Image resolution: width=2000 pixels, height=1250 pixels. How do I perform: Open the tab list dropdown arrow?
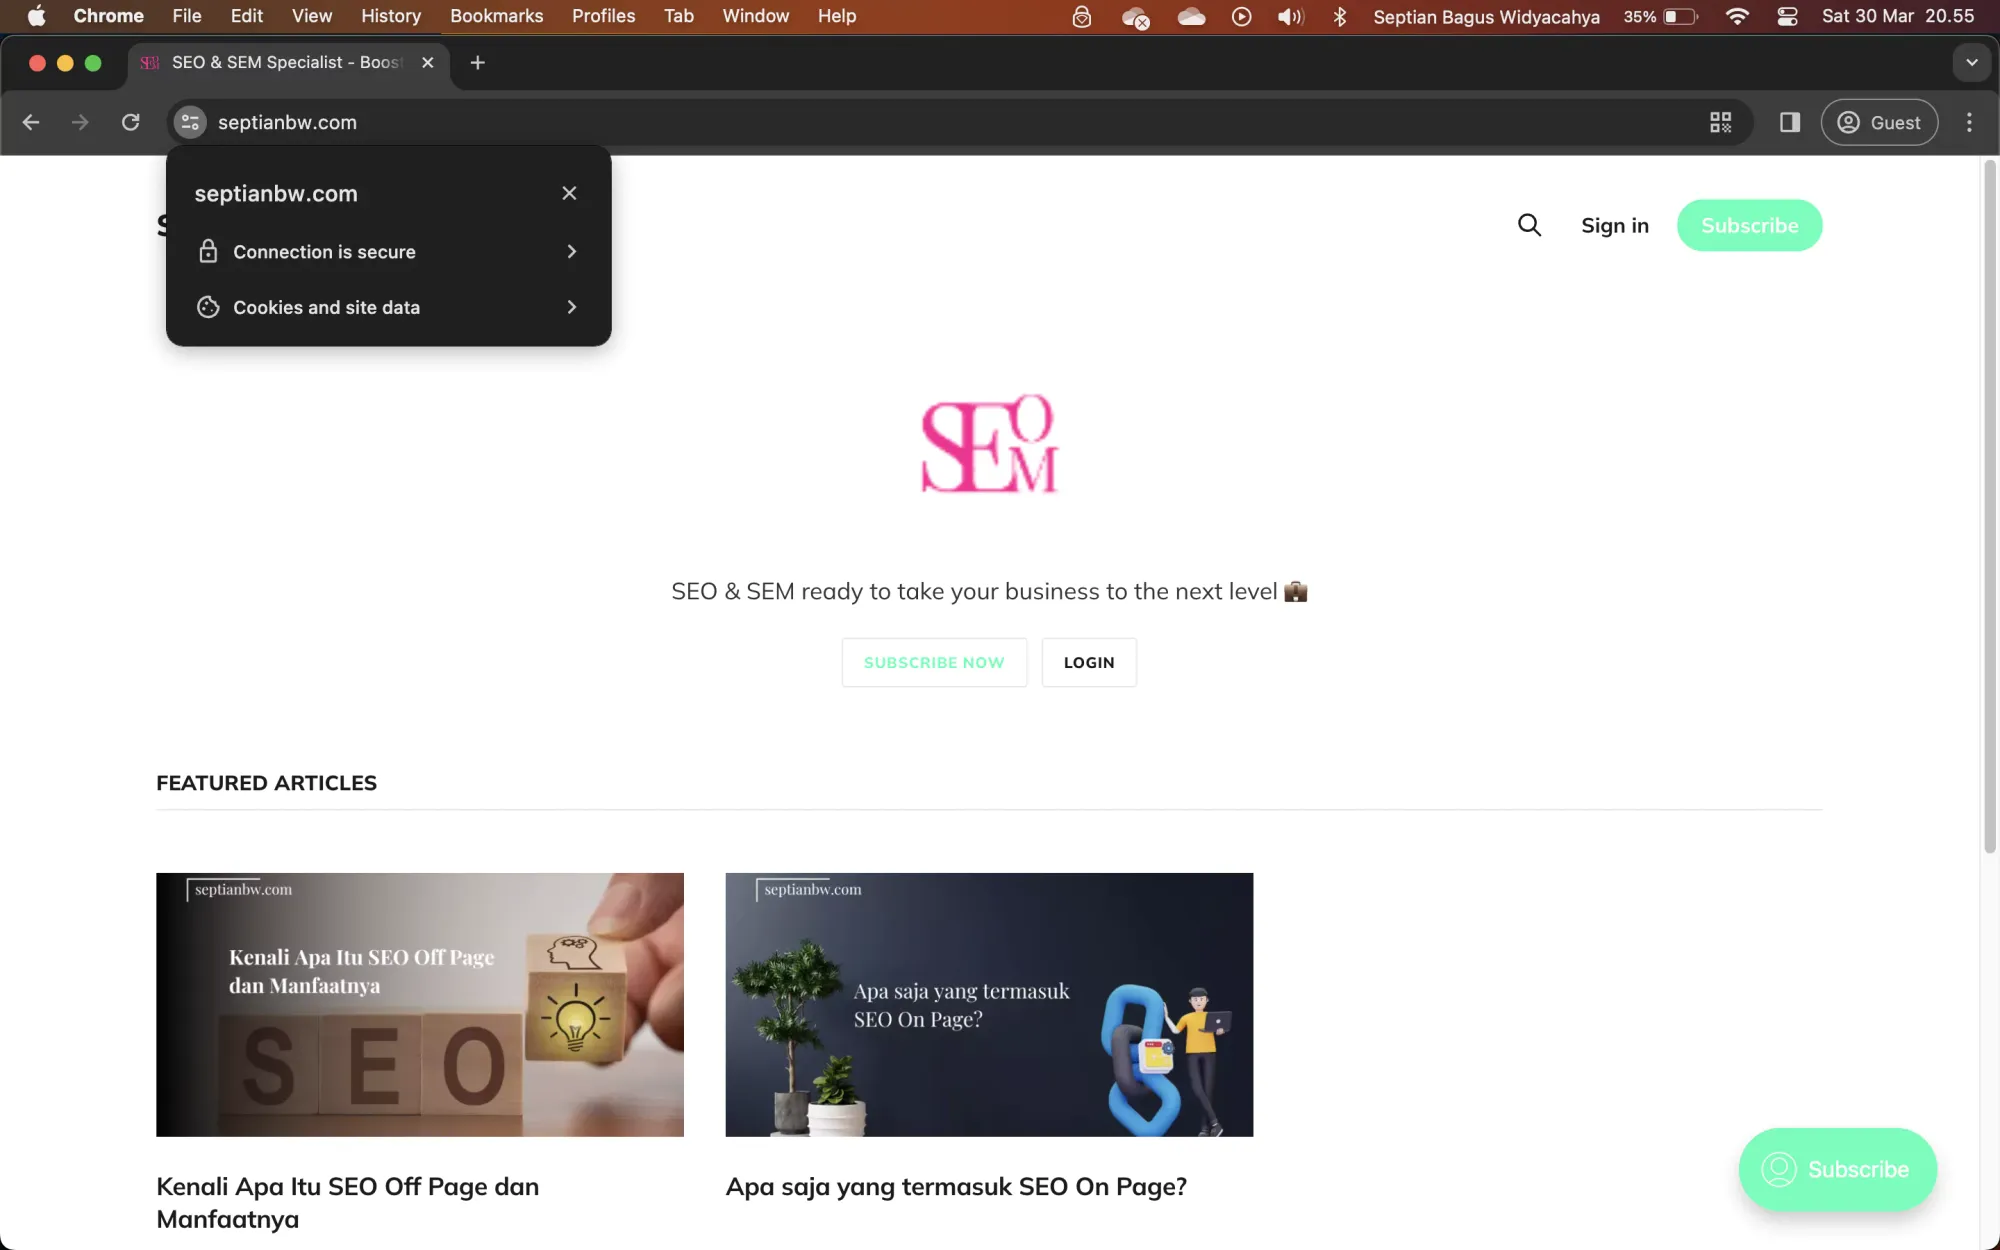[x=1971, y=62]
